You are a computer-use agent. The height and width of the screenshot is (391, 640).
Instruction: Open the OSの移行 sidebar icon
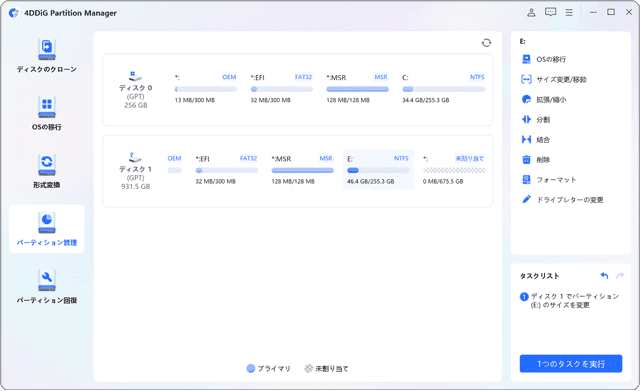click(47, 107)
